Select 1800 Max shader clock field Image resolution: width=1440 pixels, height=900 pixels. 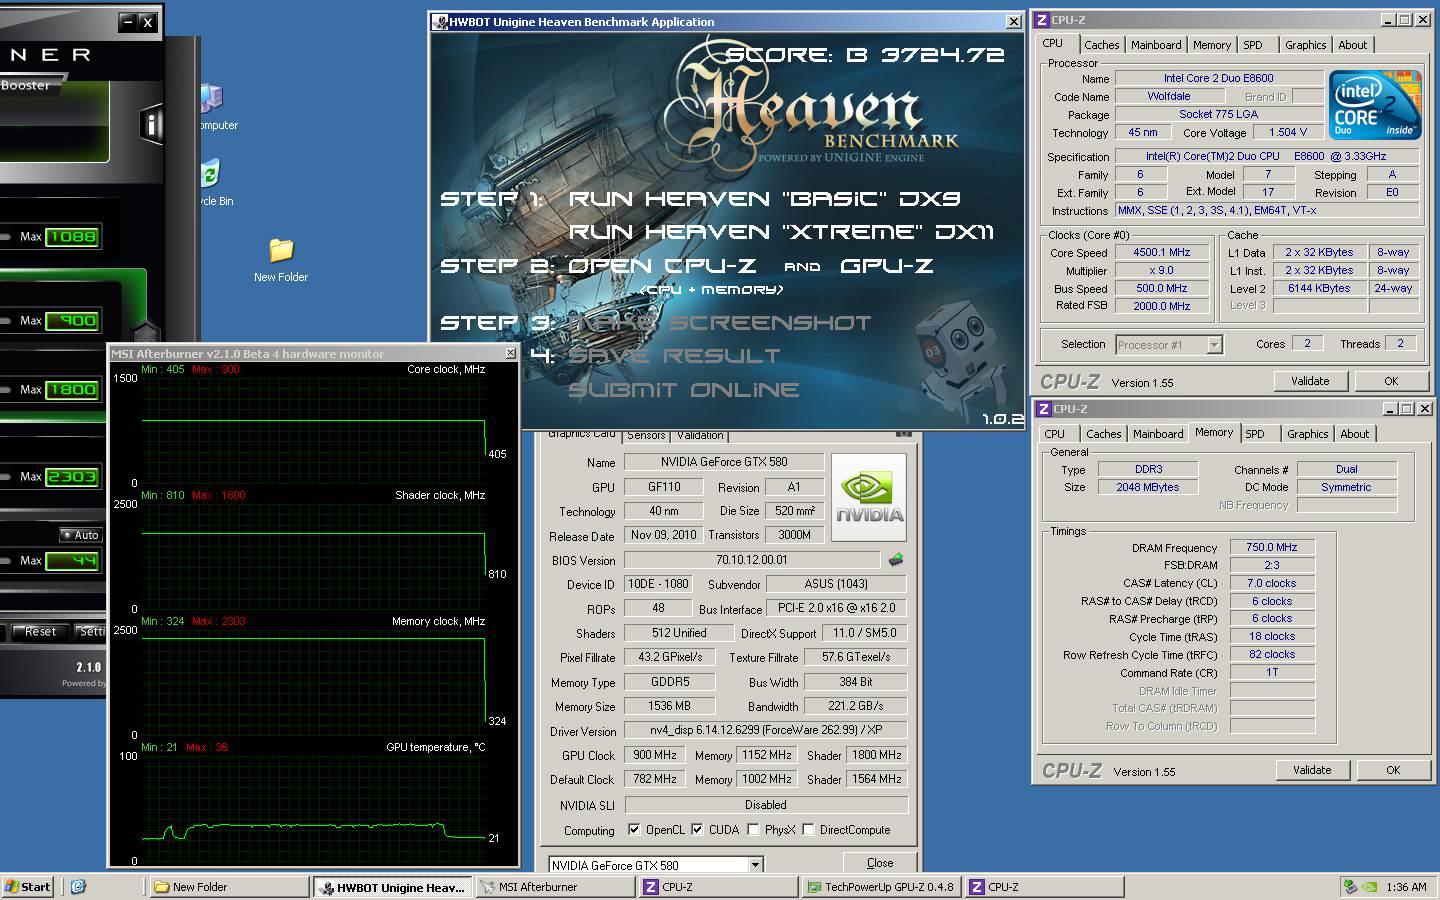[72, 390]
